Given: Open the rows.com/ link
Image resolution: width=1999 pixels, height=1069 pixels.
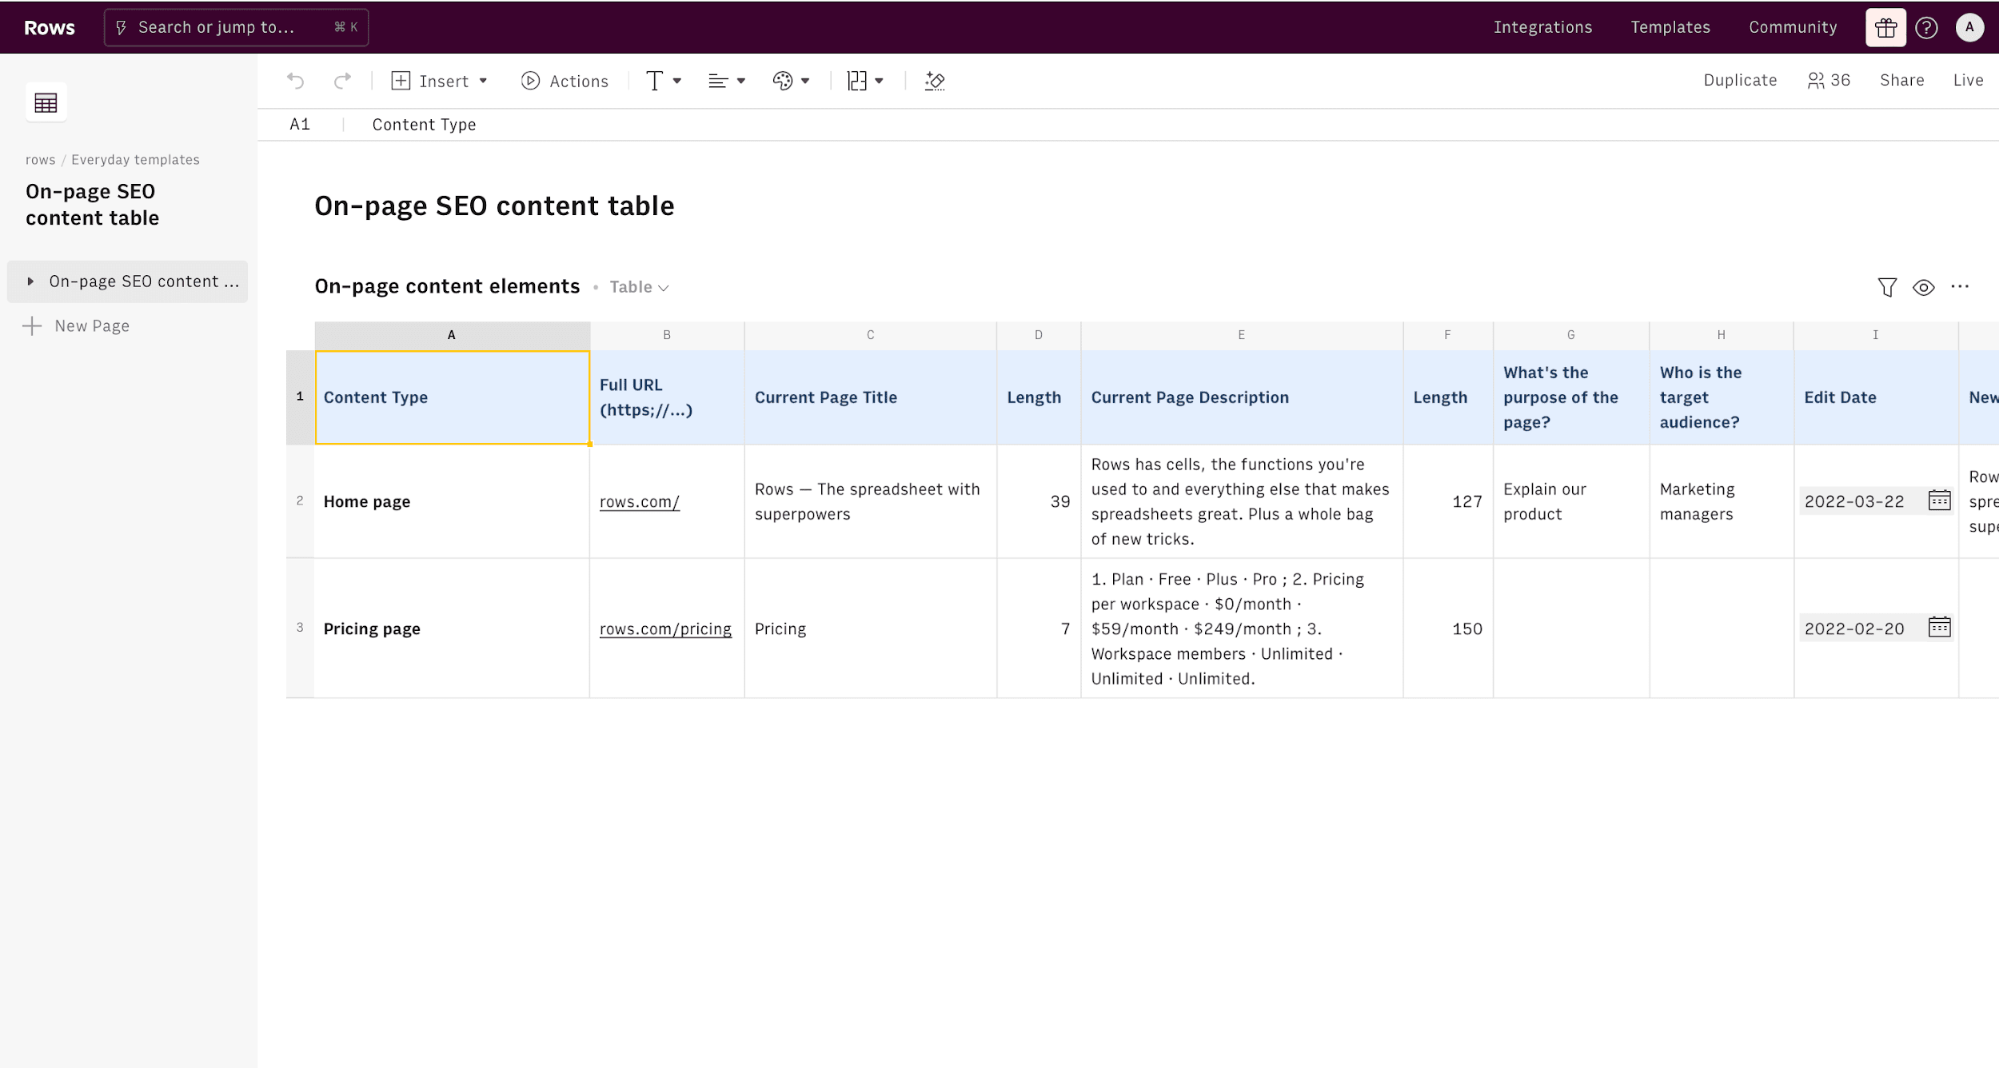Looking at the screenshot, I should point(639,502).
